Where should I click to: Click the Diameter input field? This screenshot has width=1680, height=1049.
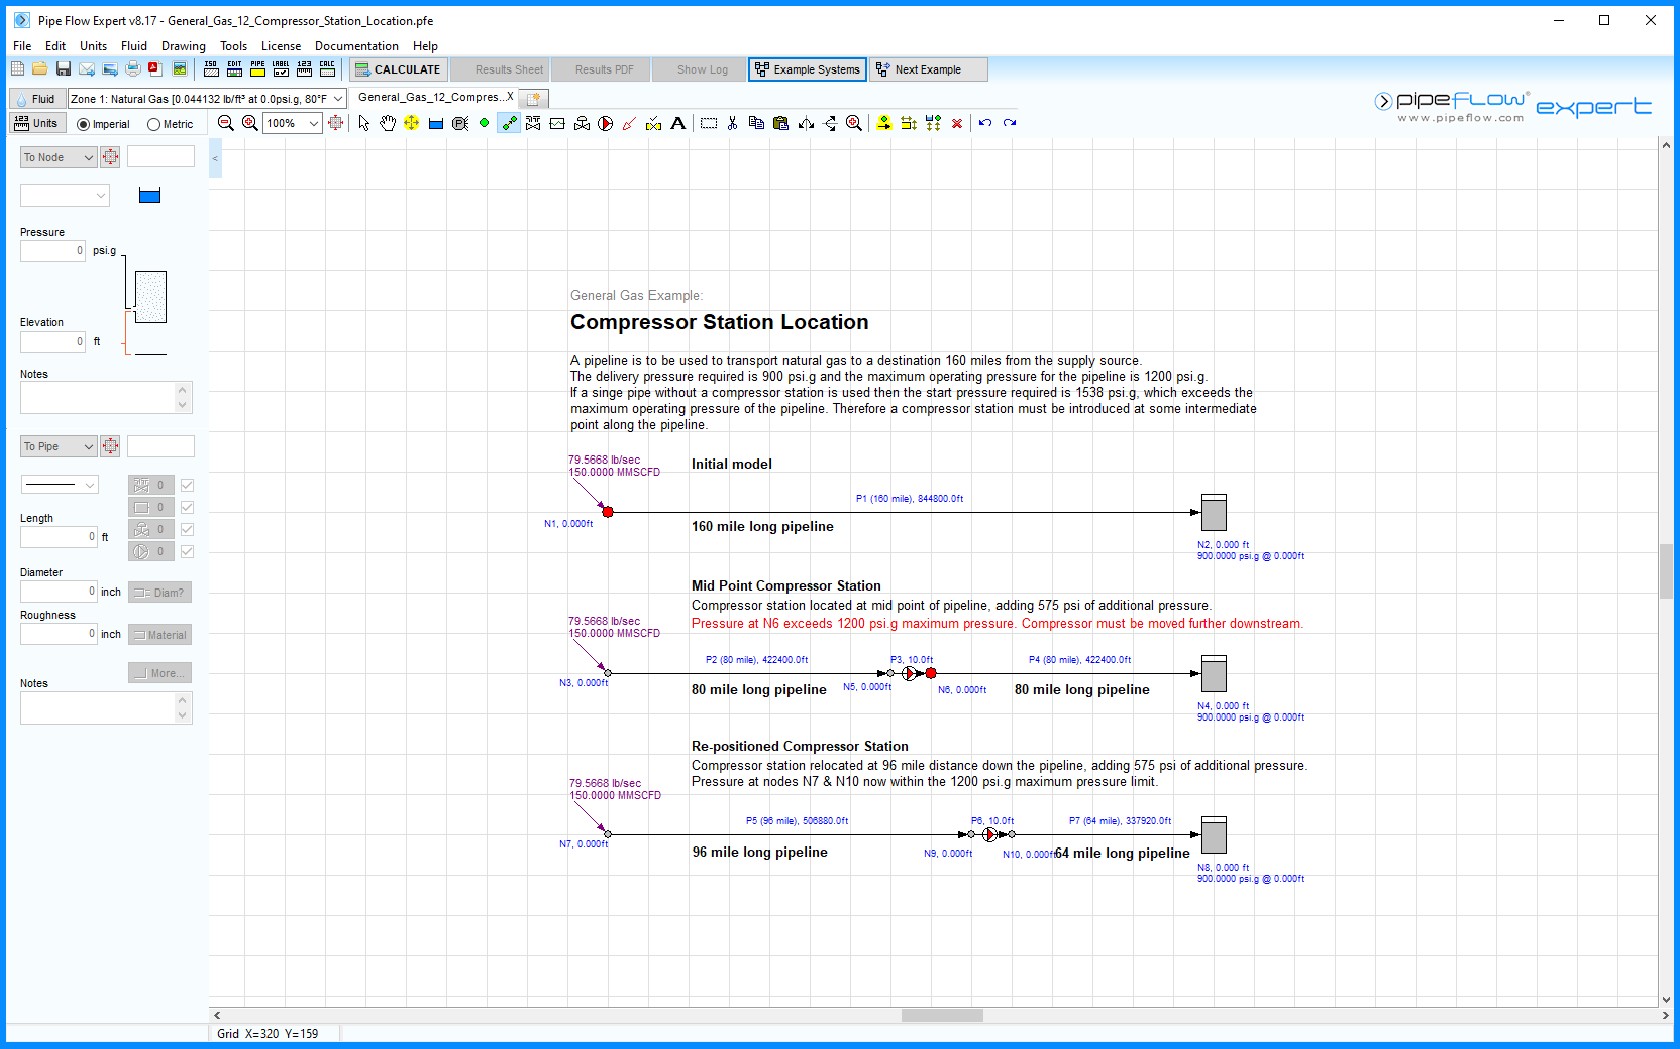click(59, 591)
